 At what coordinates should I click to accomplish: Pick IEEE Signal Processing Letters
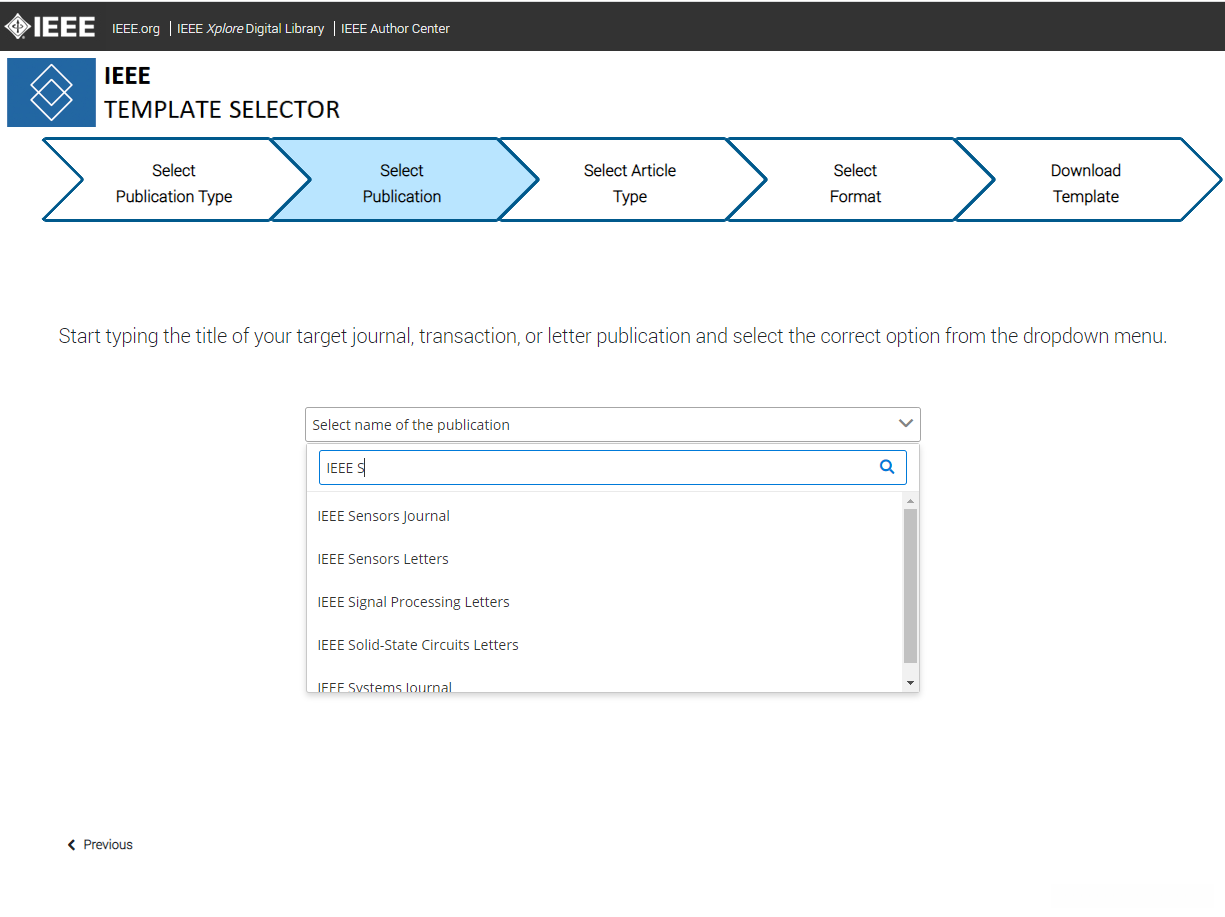pyautogui.click(x=413, y=602)
